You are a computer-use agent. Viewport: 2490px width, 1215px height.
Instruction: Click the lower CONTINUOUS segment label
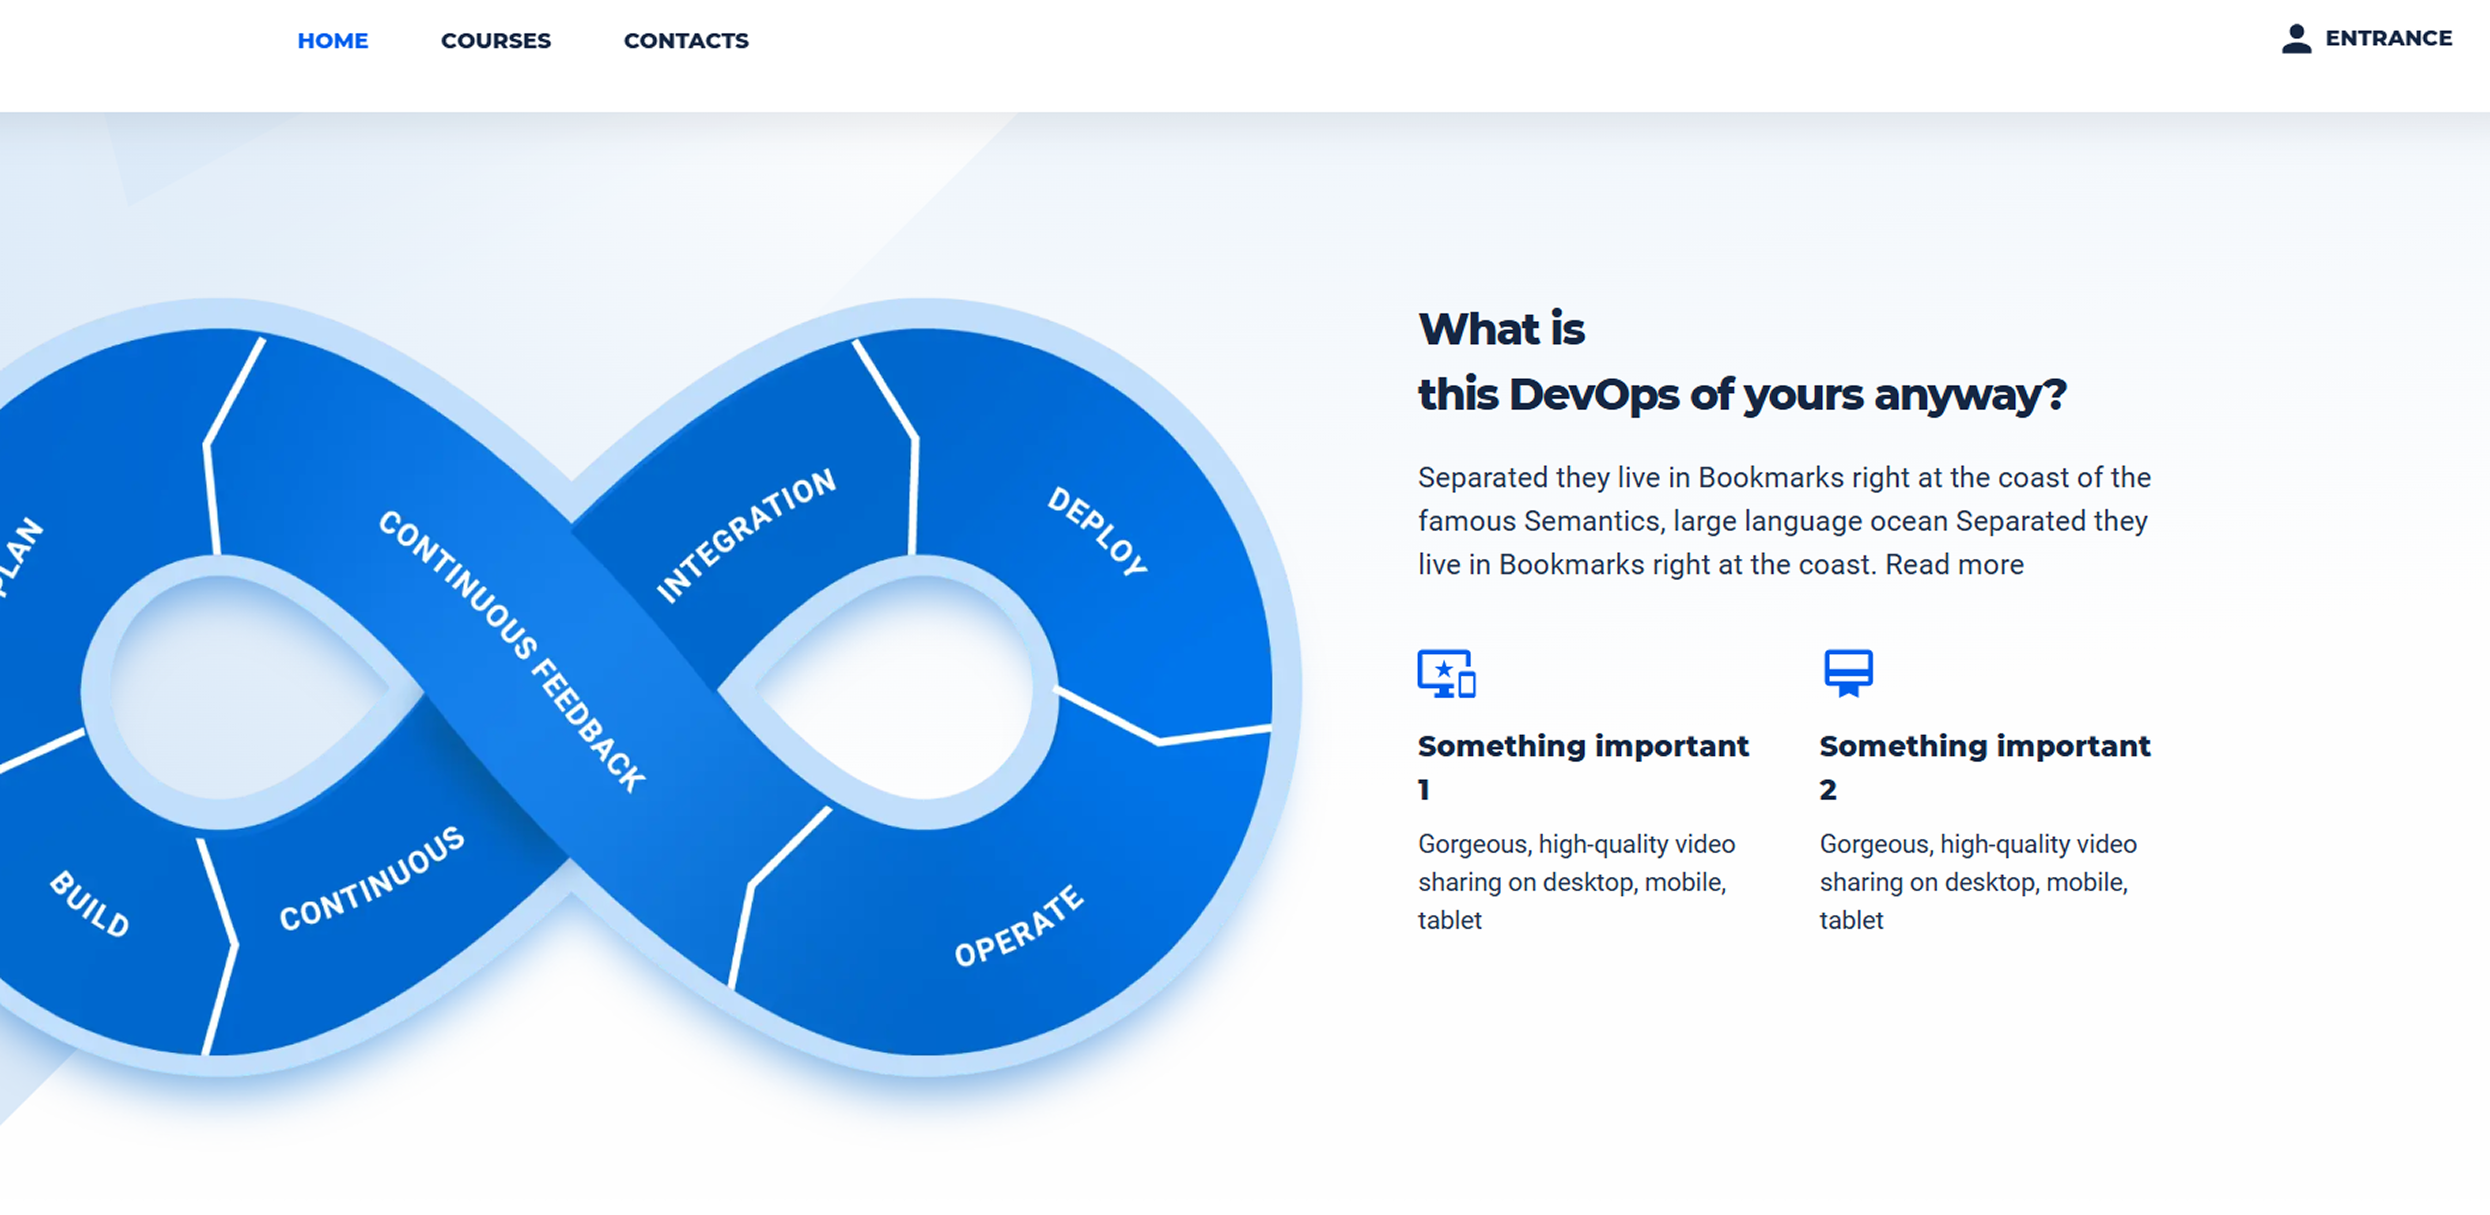click(371, 879)
